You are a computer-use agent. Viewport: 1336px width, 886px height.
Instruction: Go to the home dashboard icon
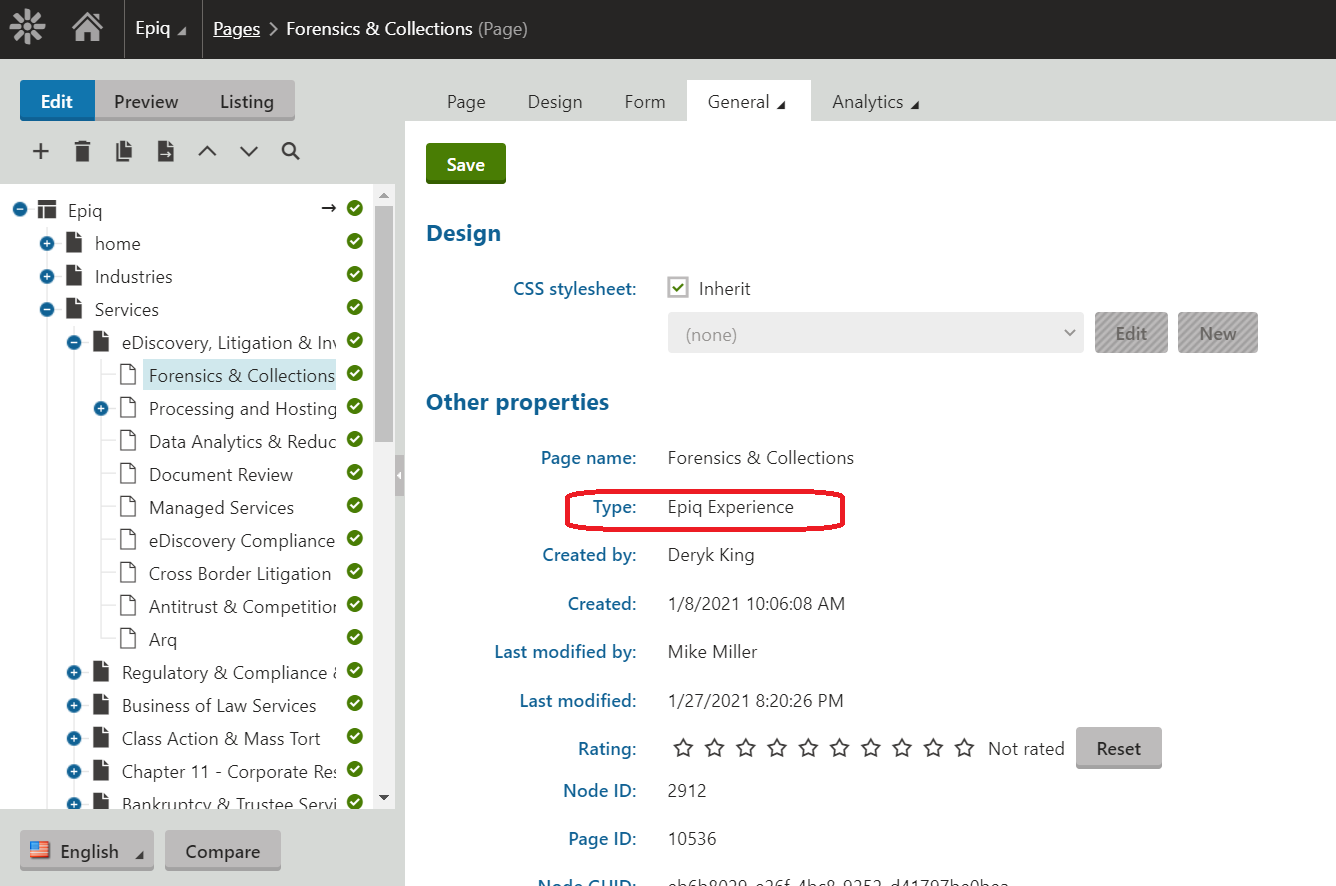pyautogui.click(x=87, y=28)
